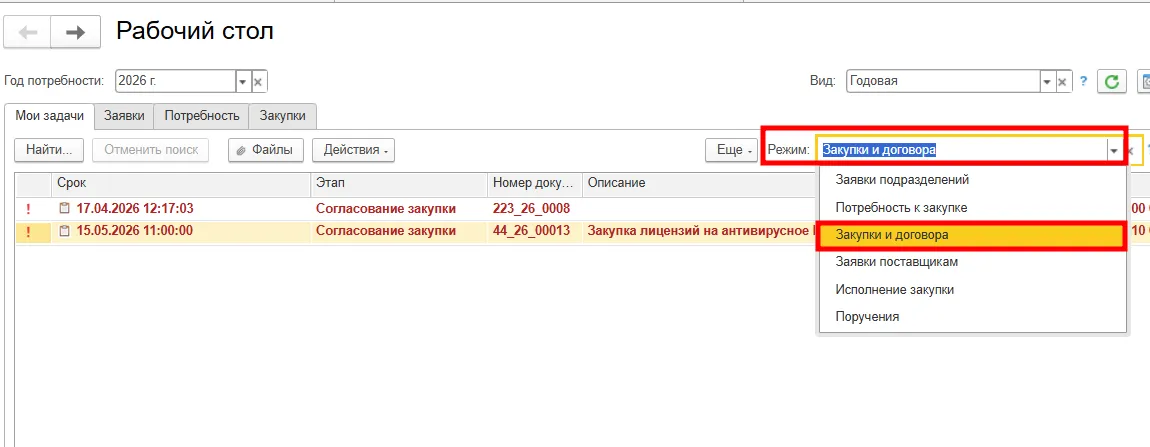Image resolution: width=1150 pixels, height=447 pixels.
Task: Open the Закупки tab
Action: [283, 116]
